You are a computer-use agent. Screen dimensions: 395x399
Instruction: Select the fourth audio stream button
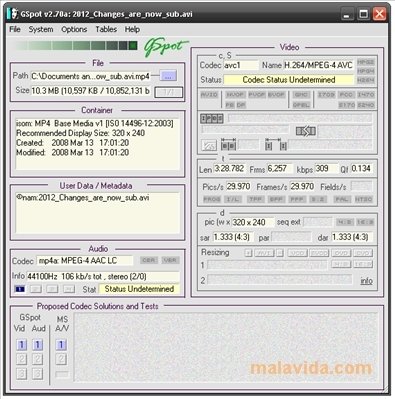tap(69, 289)
